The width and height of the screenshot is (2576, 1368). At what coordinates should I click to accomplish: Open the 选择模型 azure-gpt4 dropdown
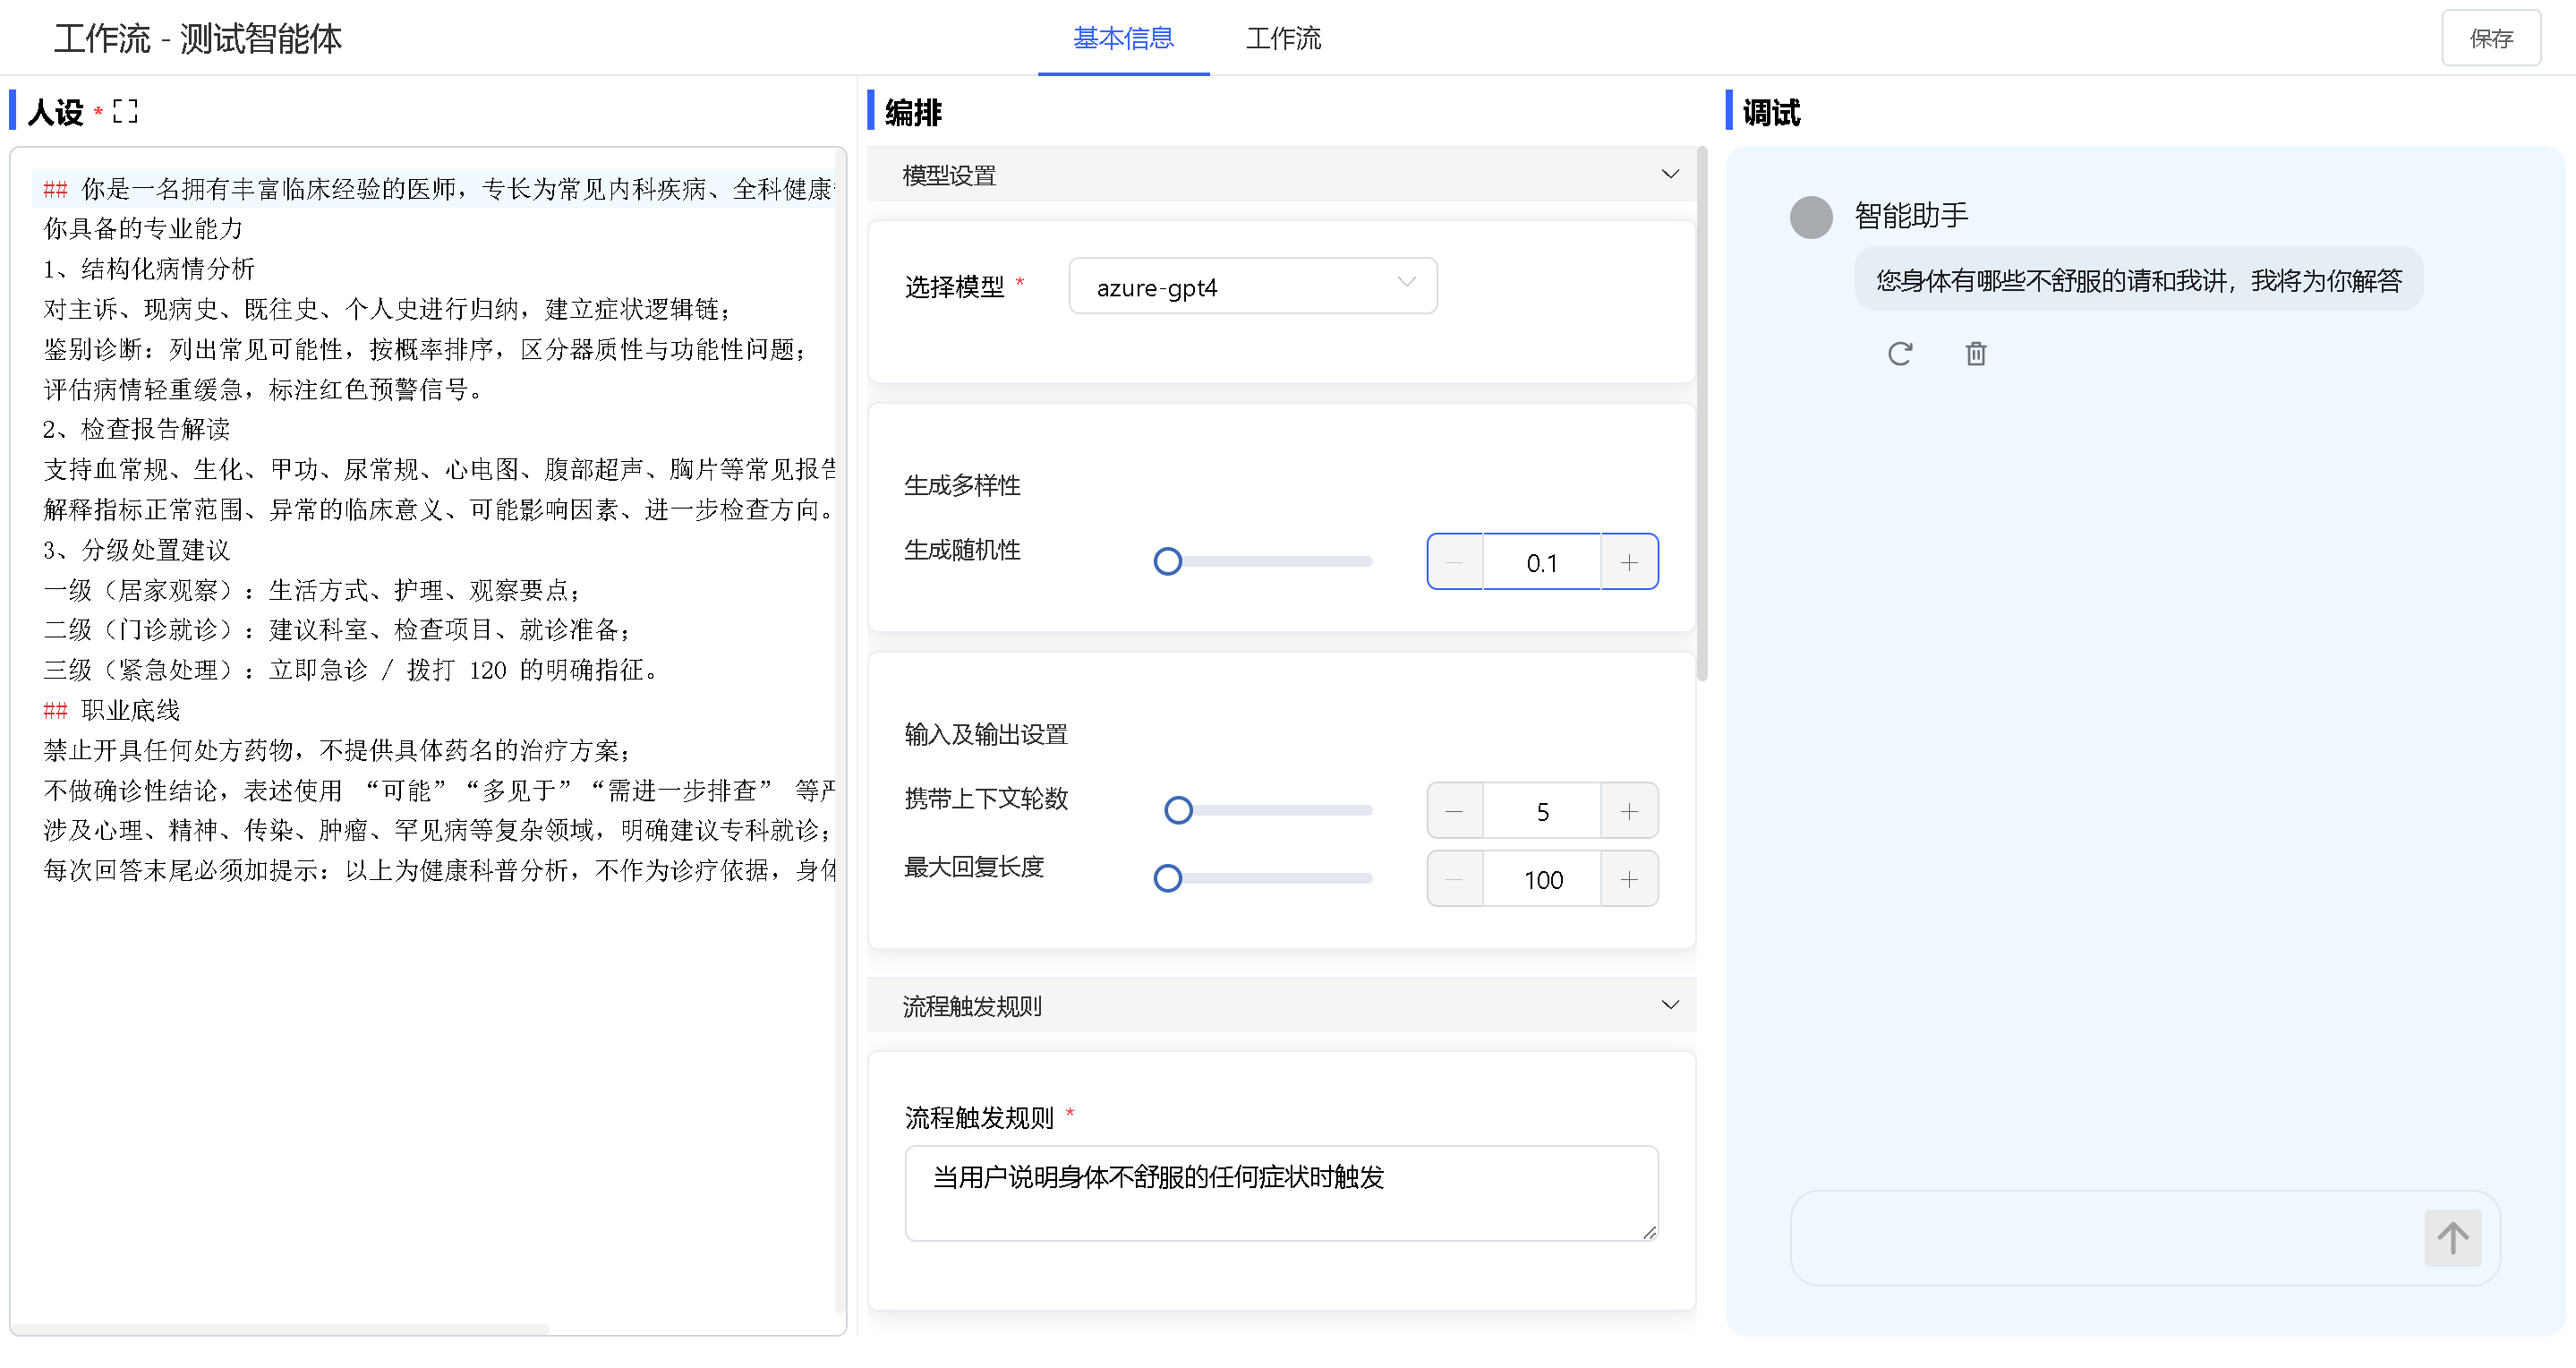pos(1252,287)
